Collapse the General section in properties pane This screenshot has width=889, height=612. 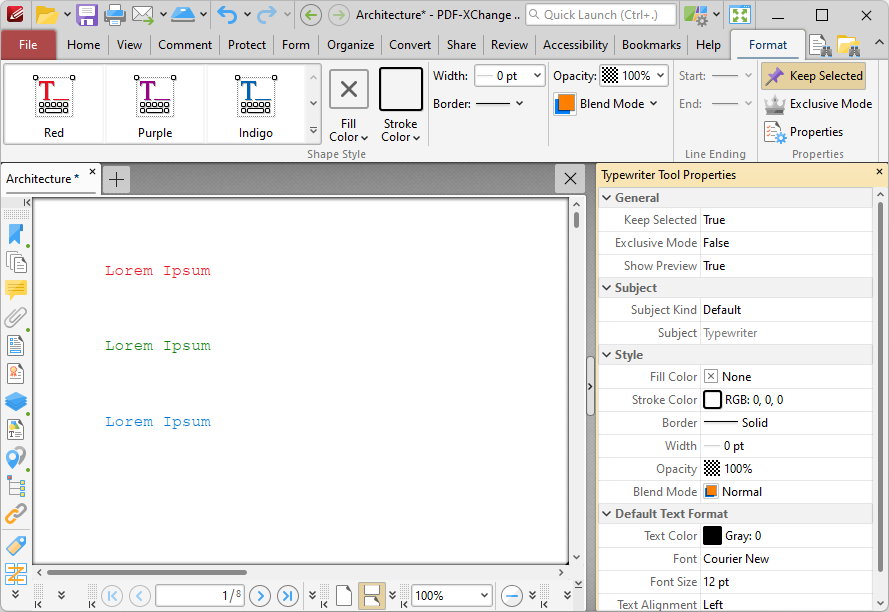pos(607,198)
